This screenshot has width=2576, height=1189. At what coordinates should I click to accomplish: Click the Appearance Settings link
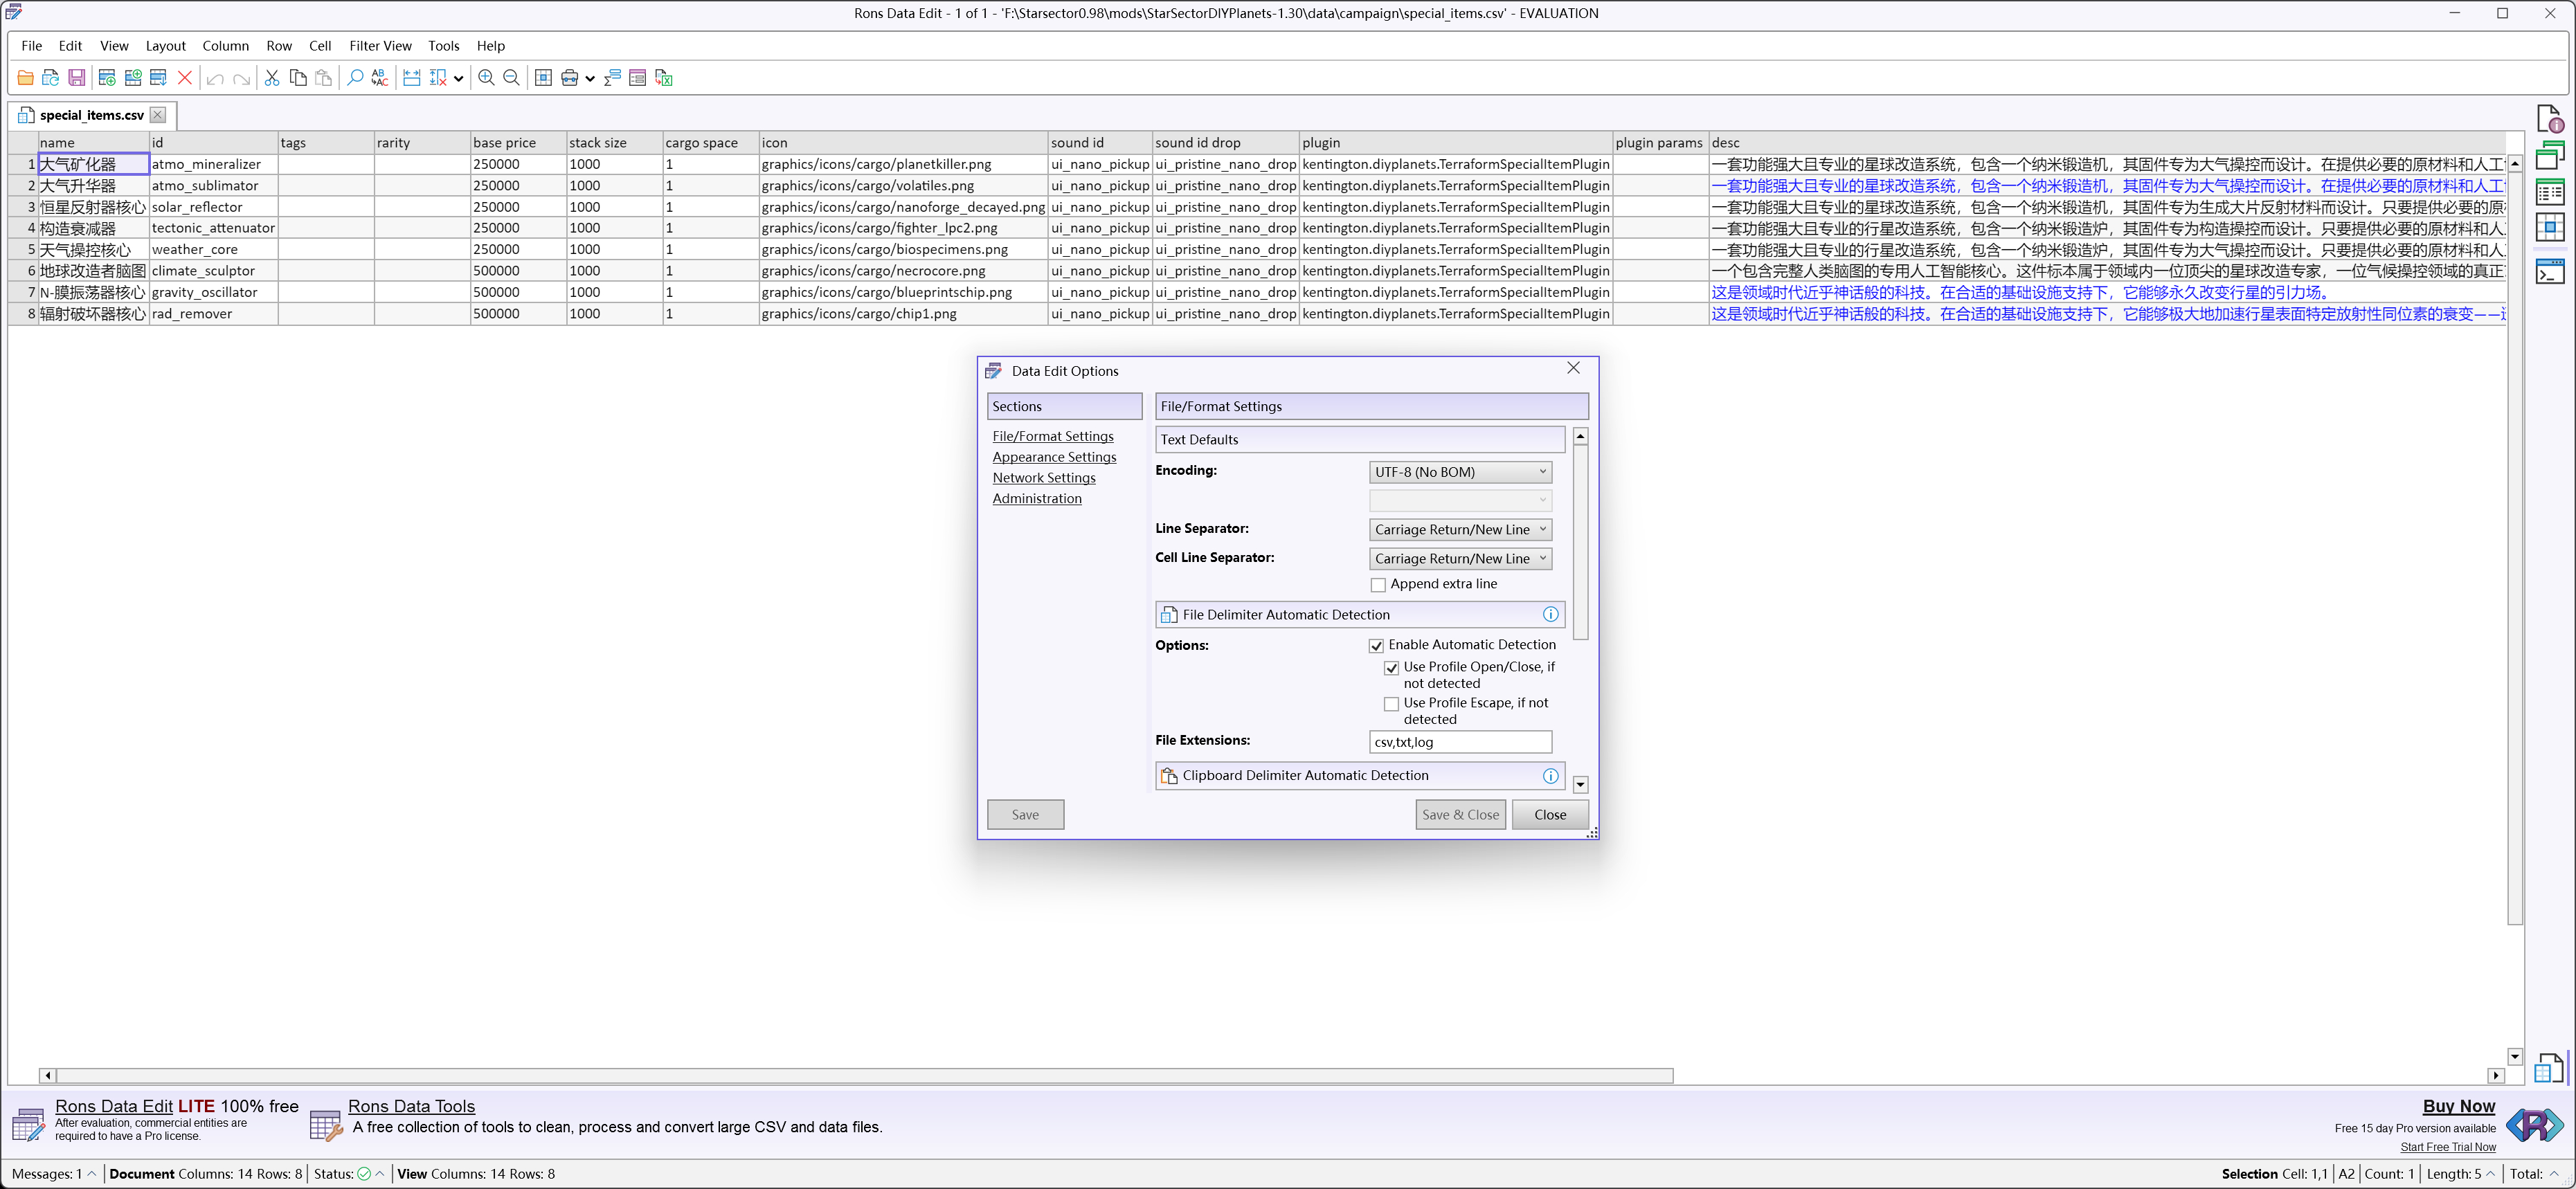click(1054, 457)
